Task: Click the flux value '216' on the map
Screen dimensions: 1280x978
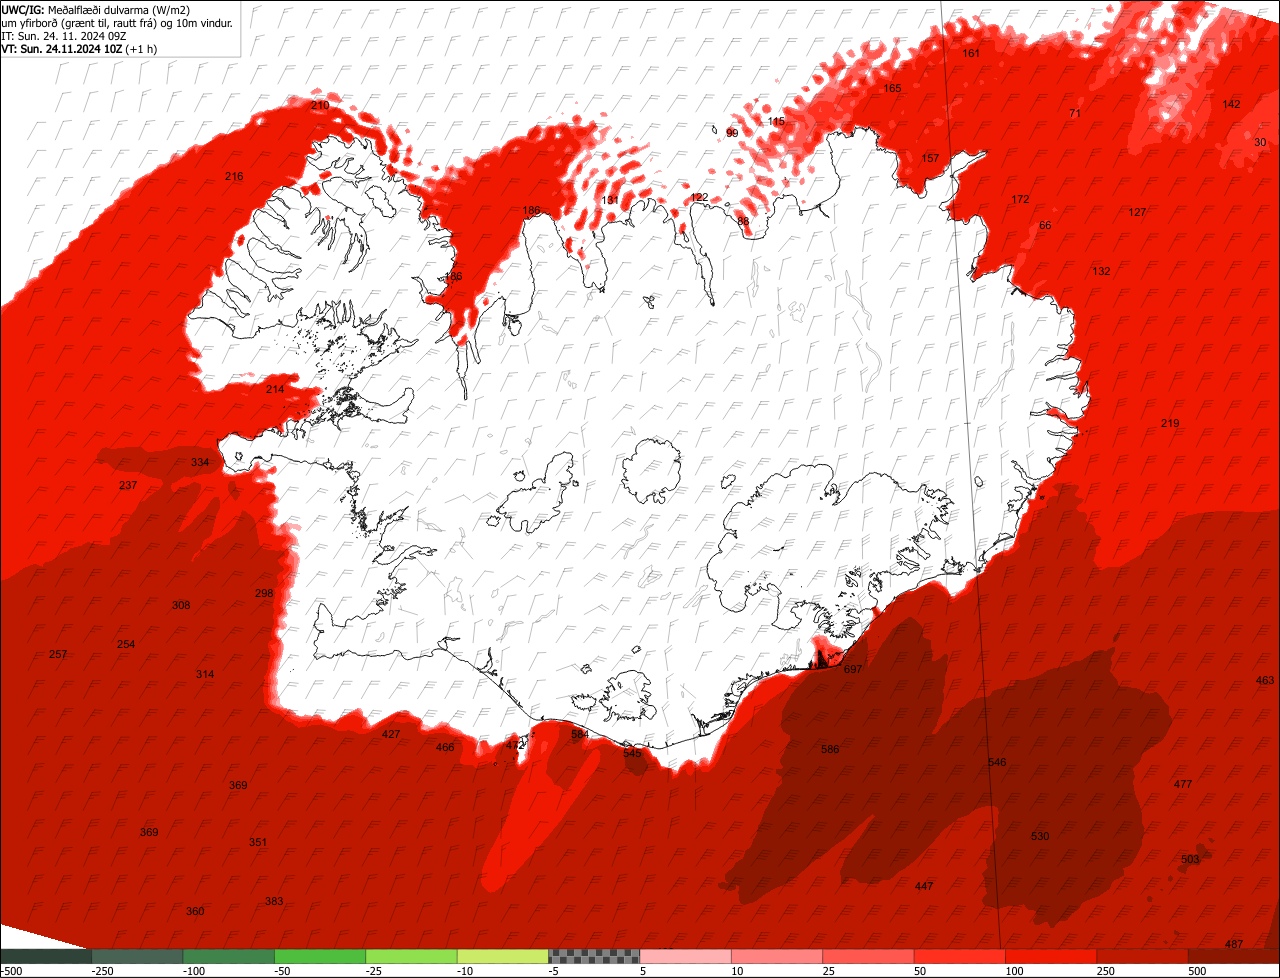Action: pyautogui.click(x=234, y=176)
